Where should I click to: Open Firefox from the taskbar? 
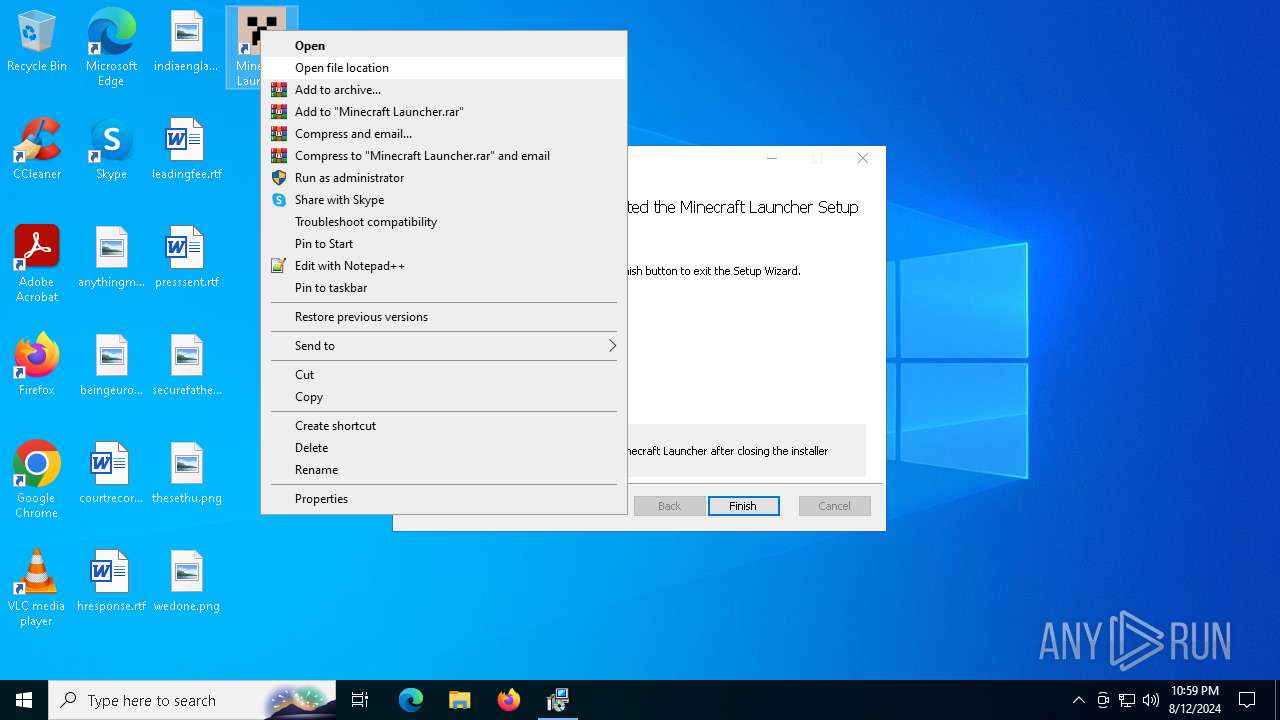pos(508,700)
